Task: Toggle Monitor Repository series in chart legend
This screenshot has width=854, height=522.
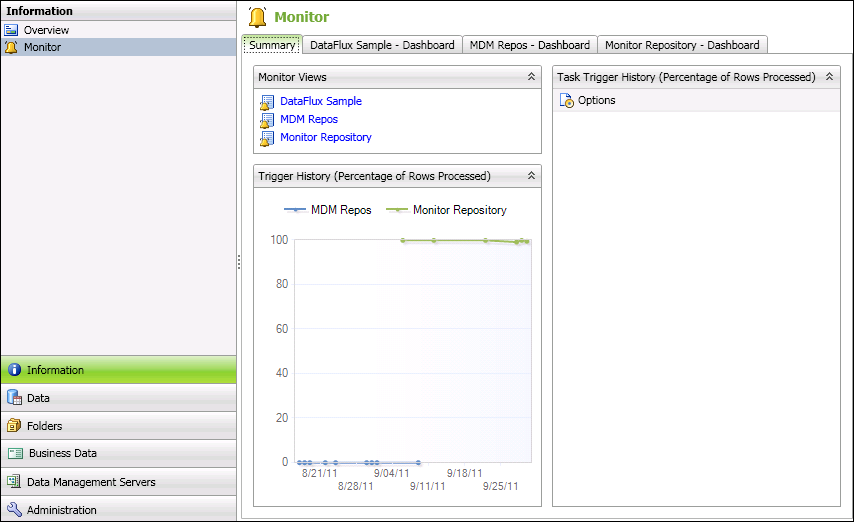Action: pos(448,210)
